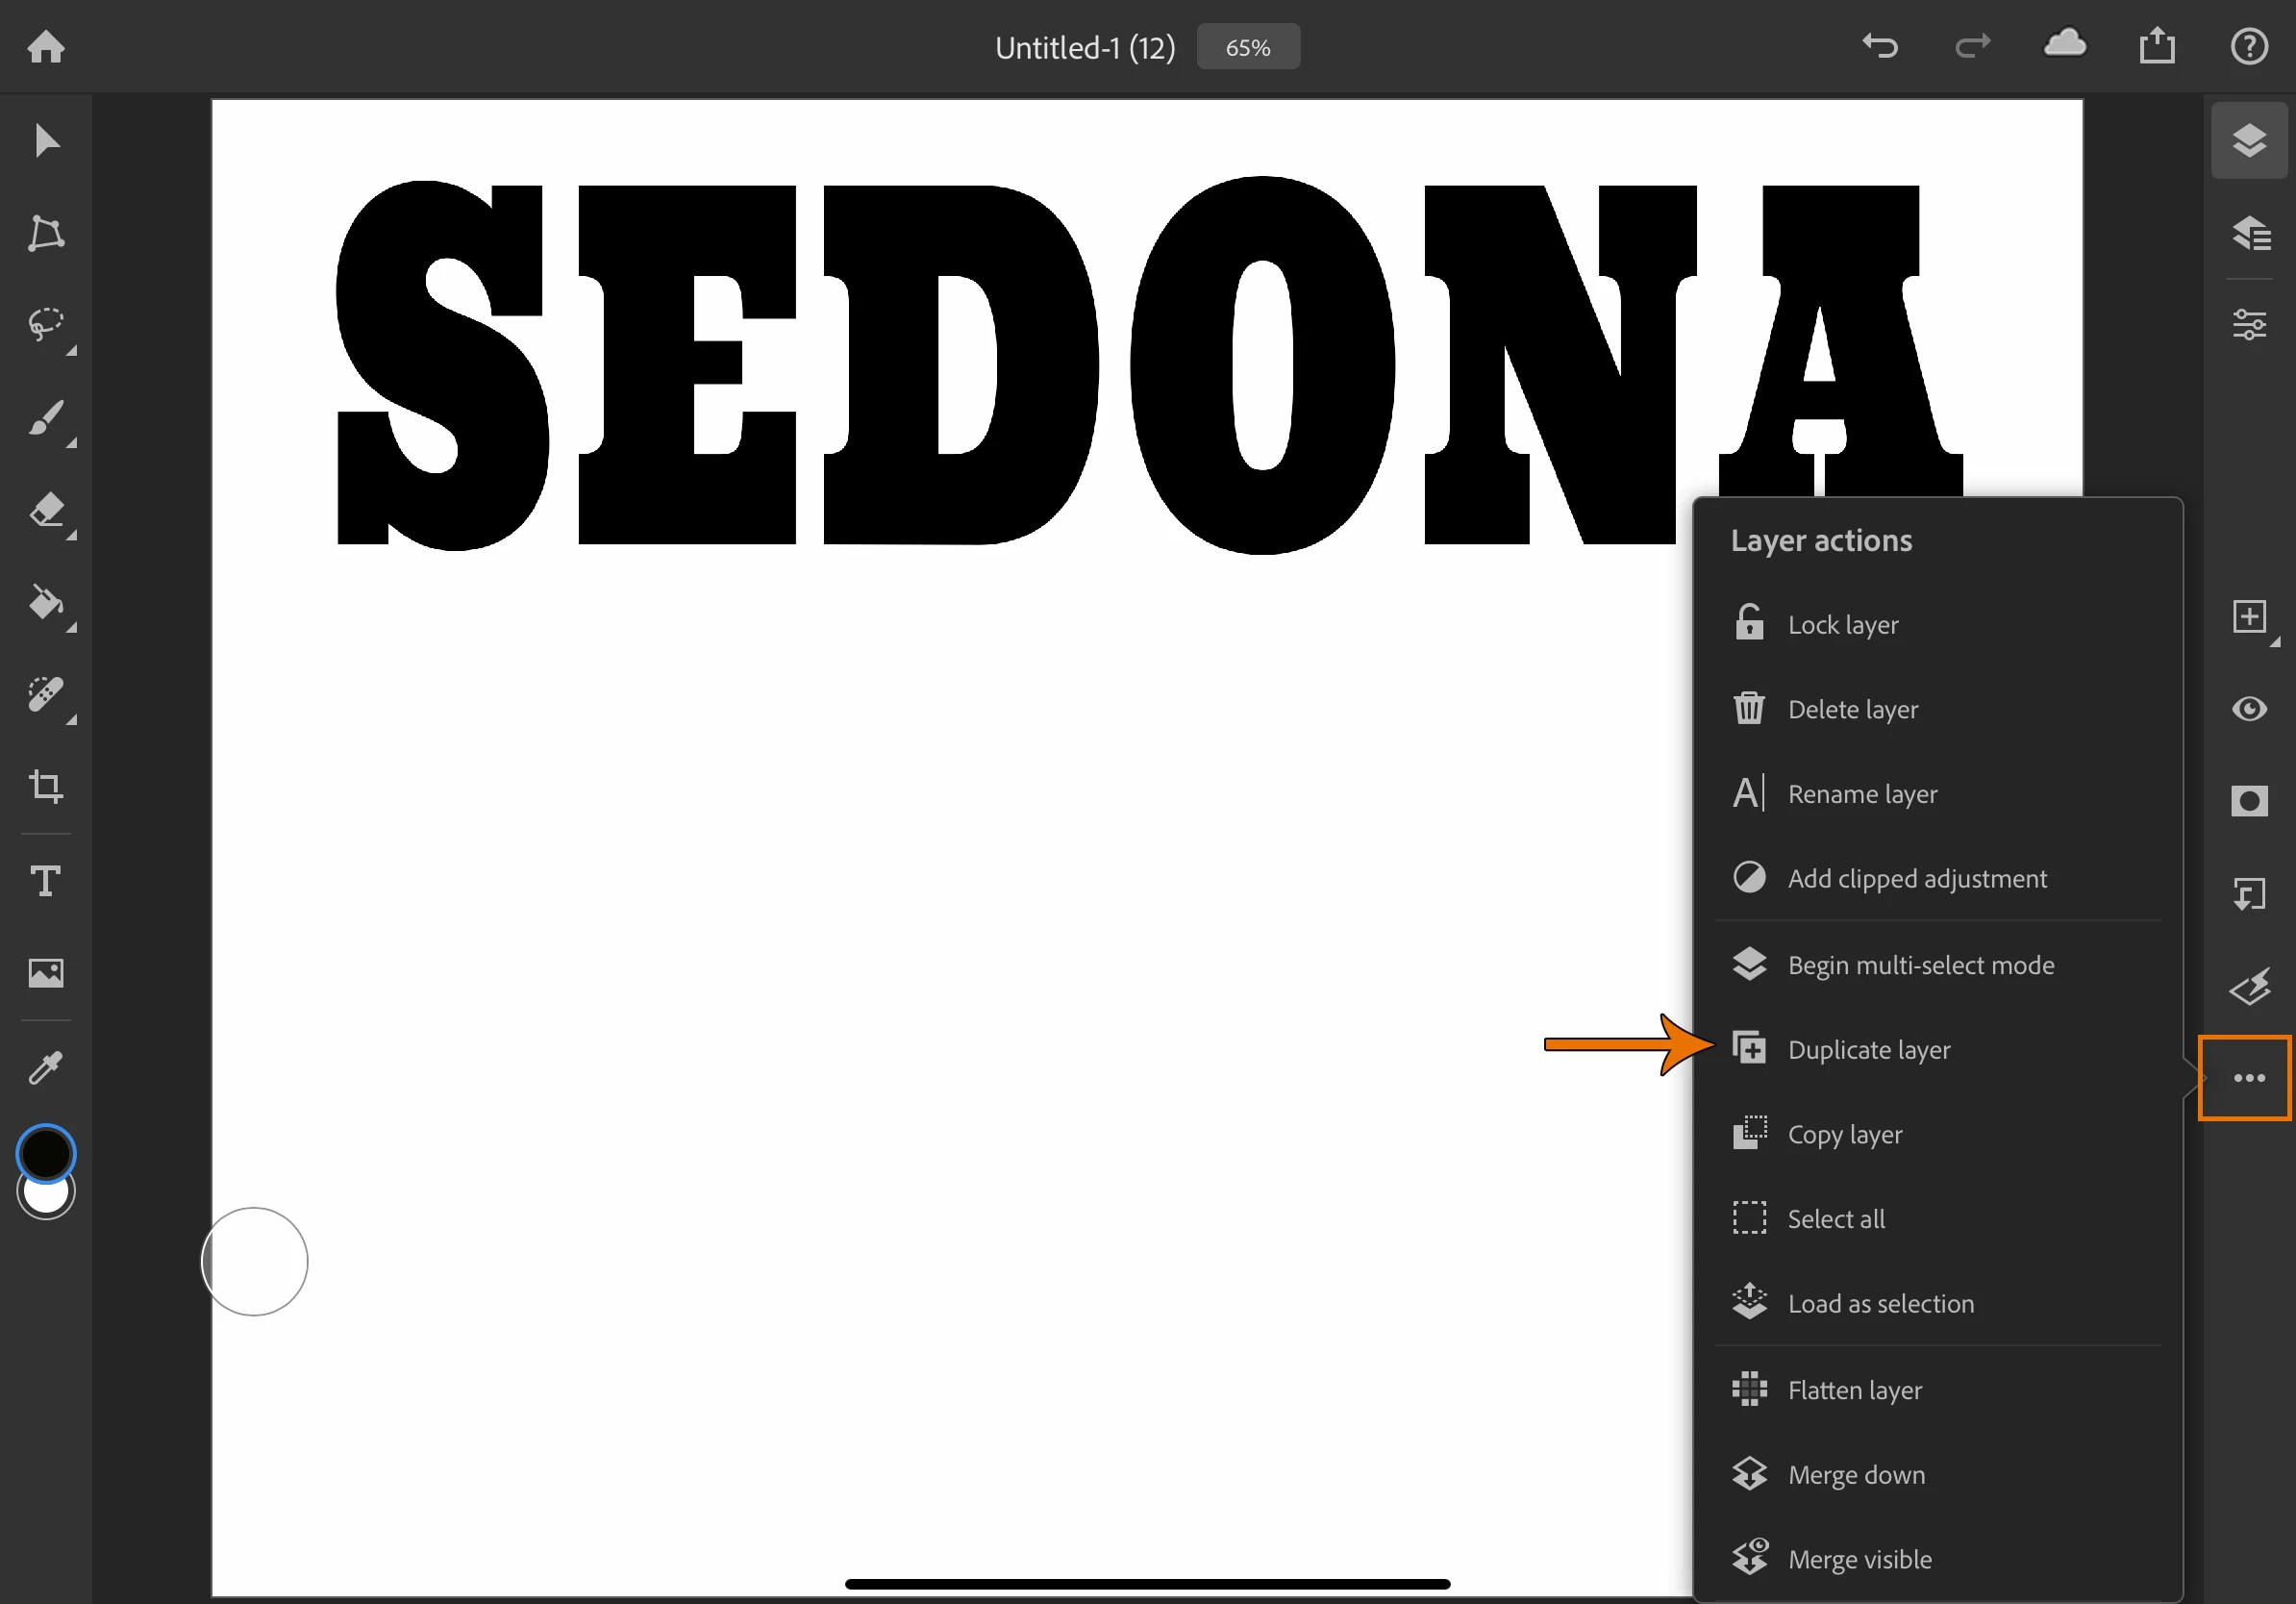Select Merge down in Layer actions

click(x=1855, y=1474)
